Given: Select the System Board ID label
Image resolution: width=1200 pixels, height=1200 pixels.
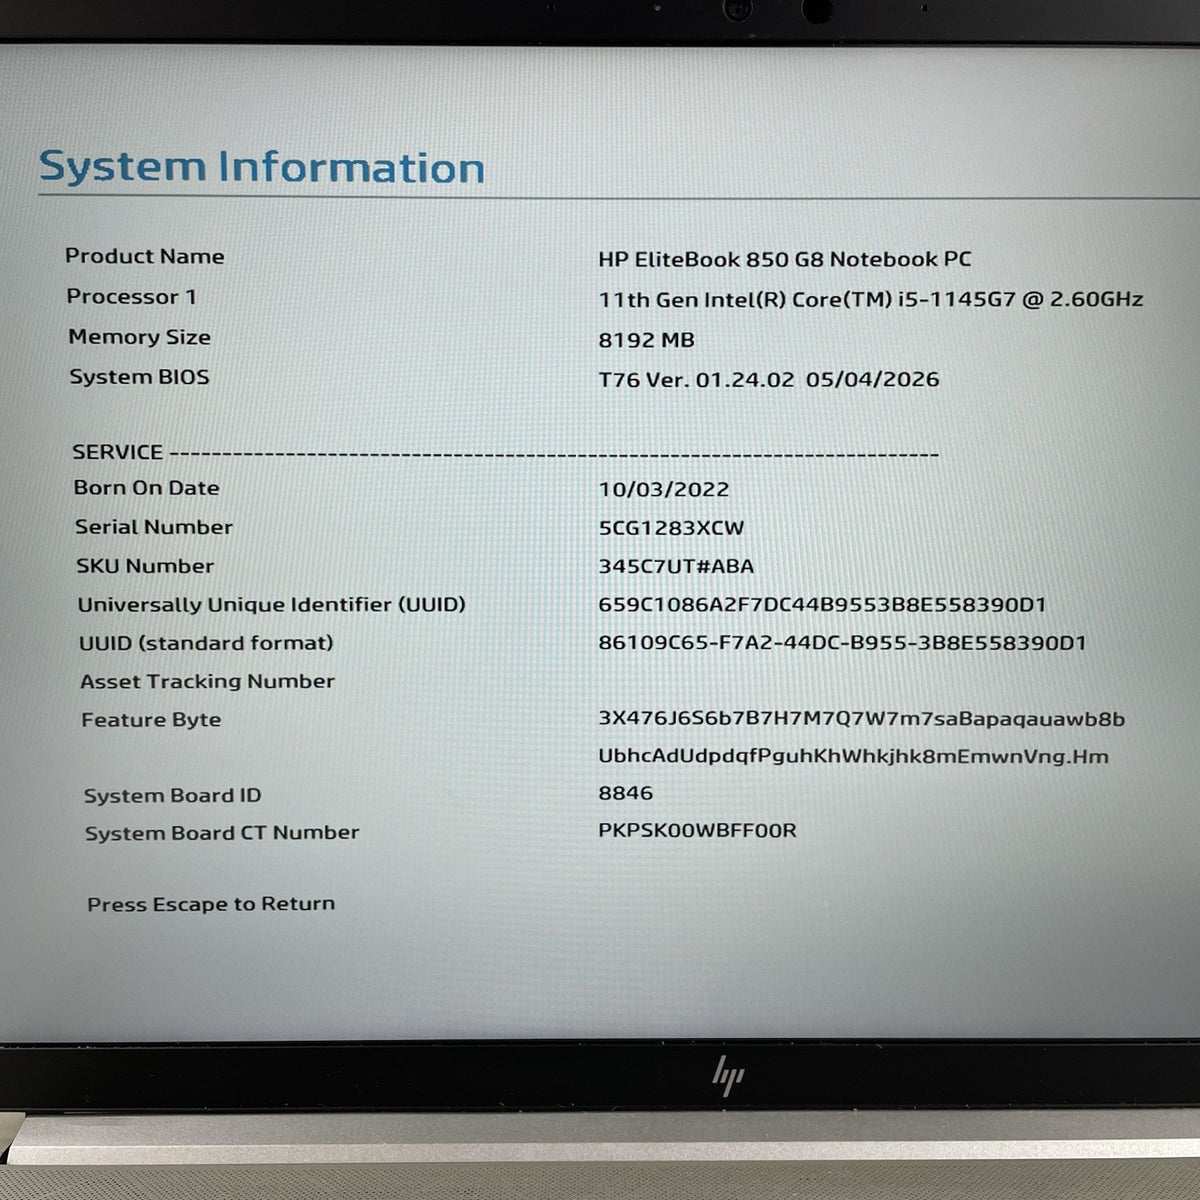Looking at the screenshot, I should (x=172, y=796).
